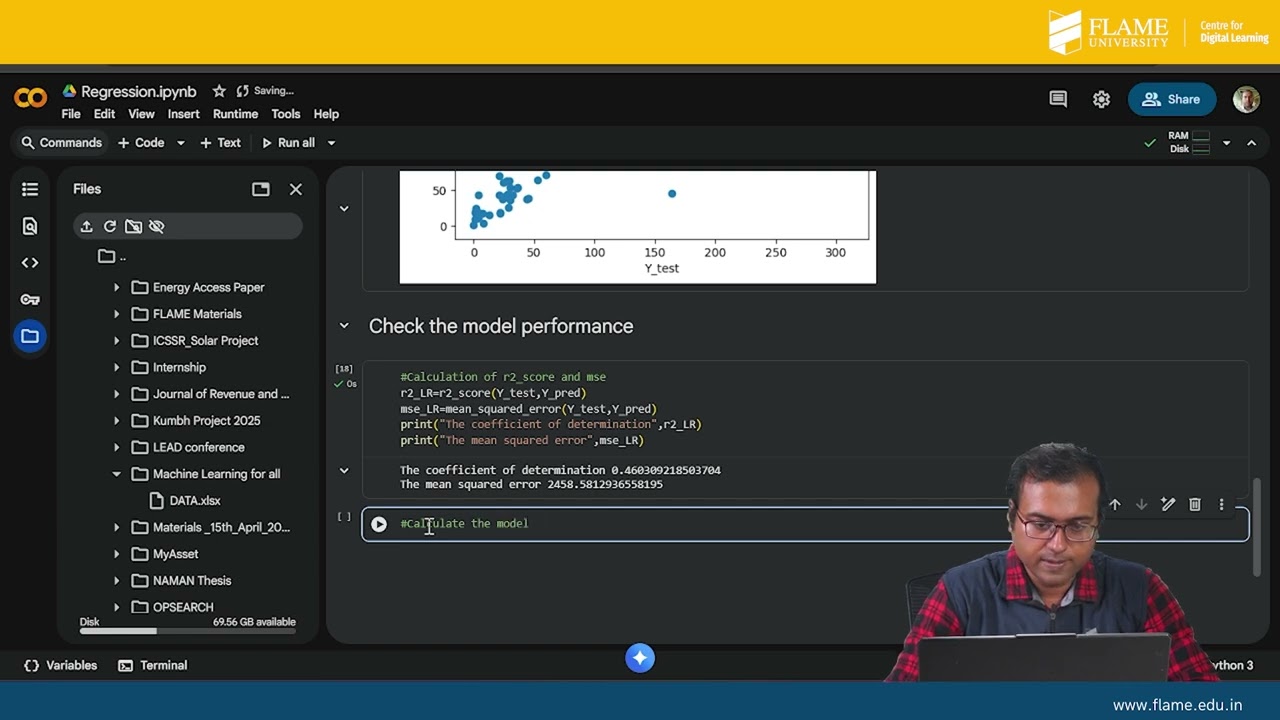Open the Runtime menu
Viewport: 1280px width, 720px height.
click(x=235, y=114)
